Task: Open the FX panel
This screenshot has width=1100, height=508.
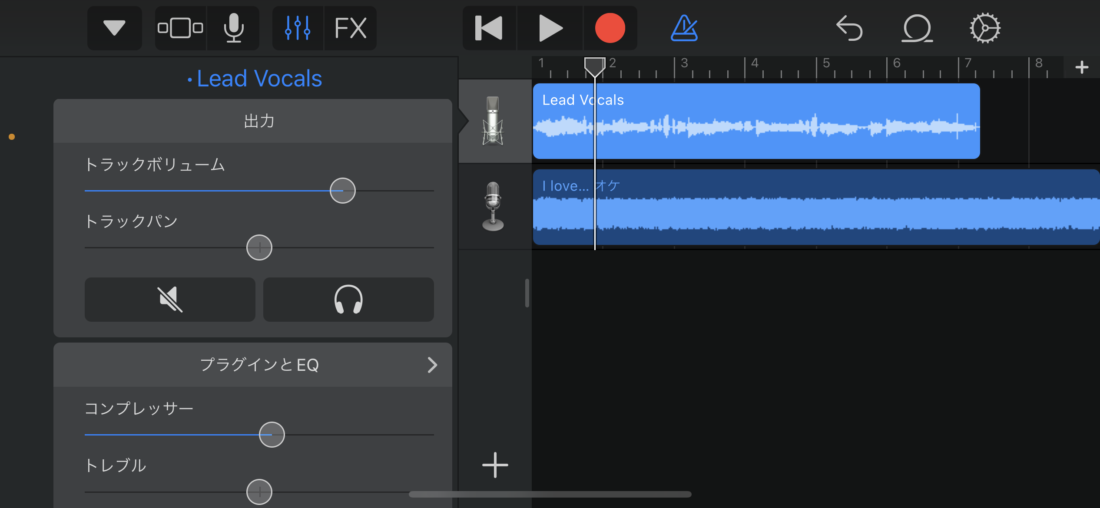Action: coord(350,28)
